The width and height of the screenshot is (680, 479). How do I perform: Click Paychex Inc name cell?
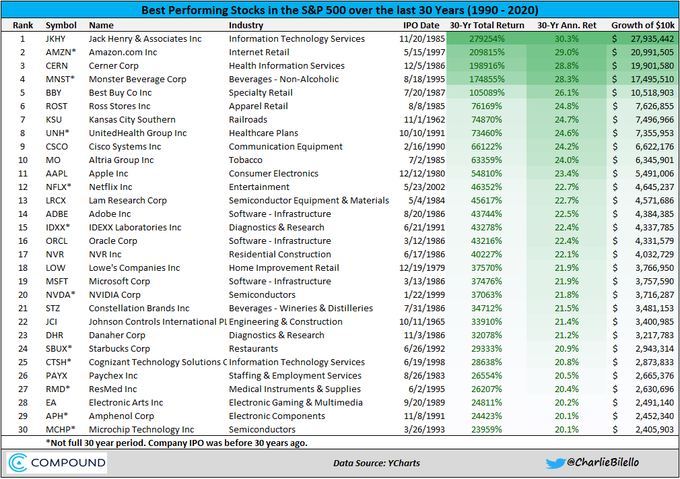[113, 375]
